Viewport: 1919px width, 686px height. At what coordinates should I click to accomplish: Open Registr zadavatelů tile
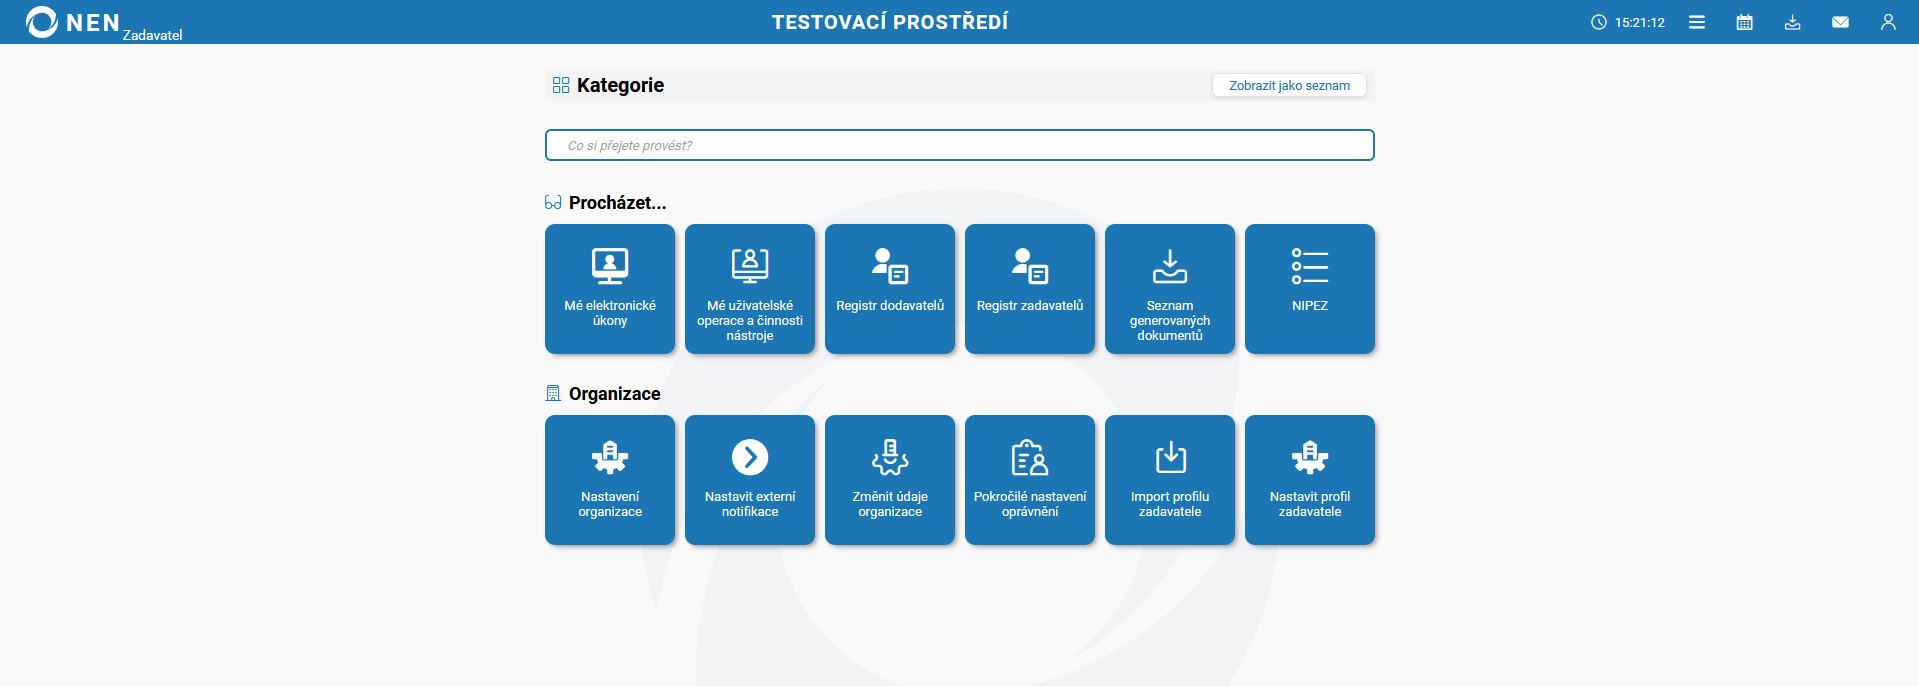pos(1030,289)
